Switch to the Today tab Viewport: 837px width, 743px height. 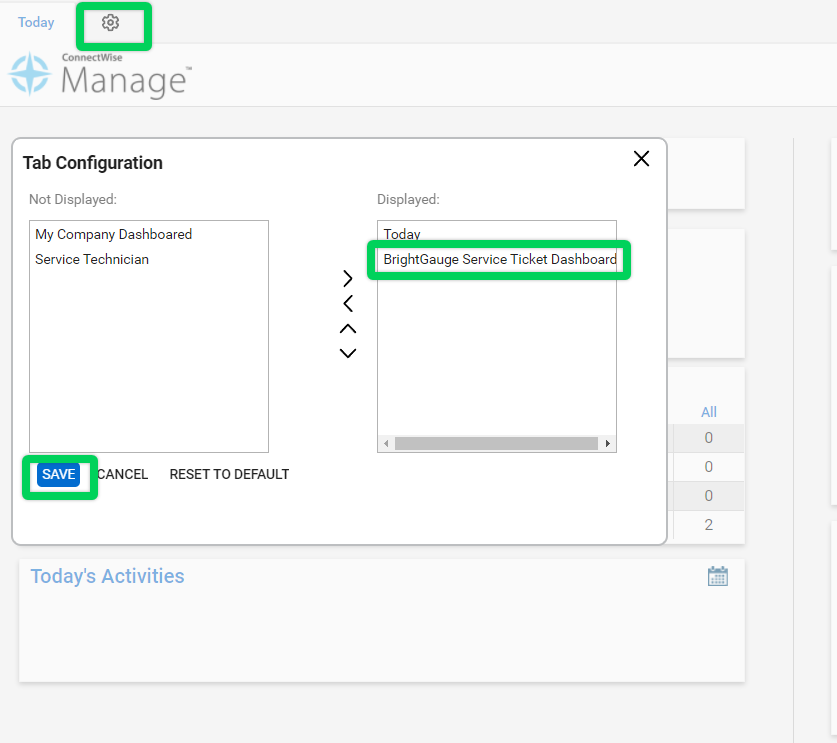36,22
